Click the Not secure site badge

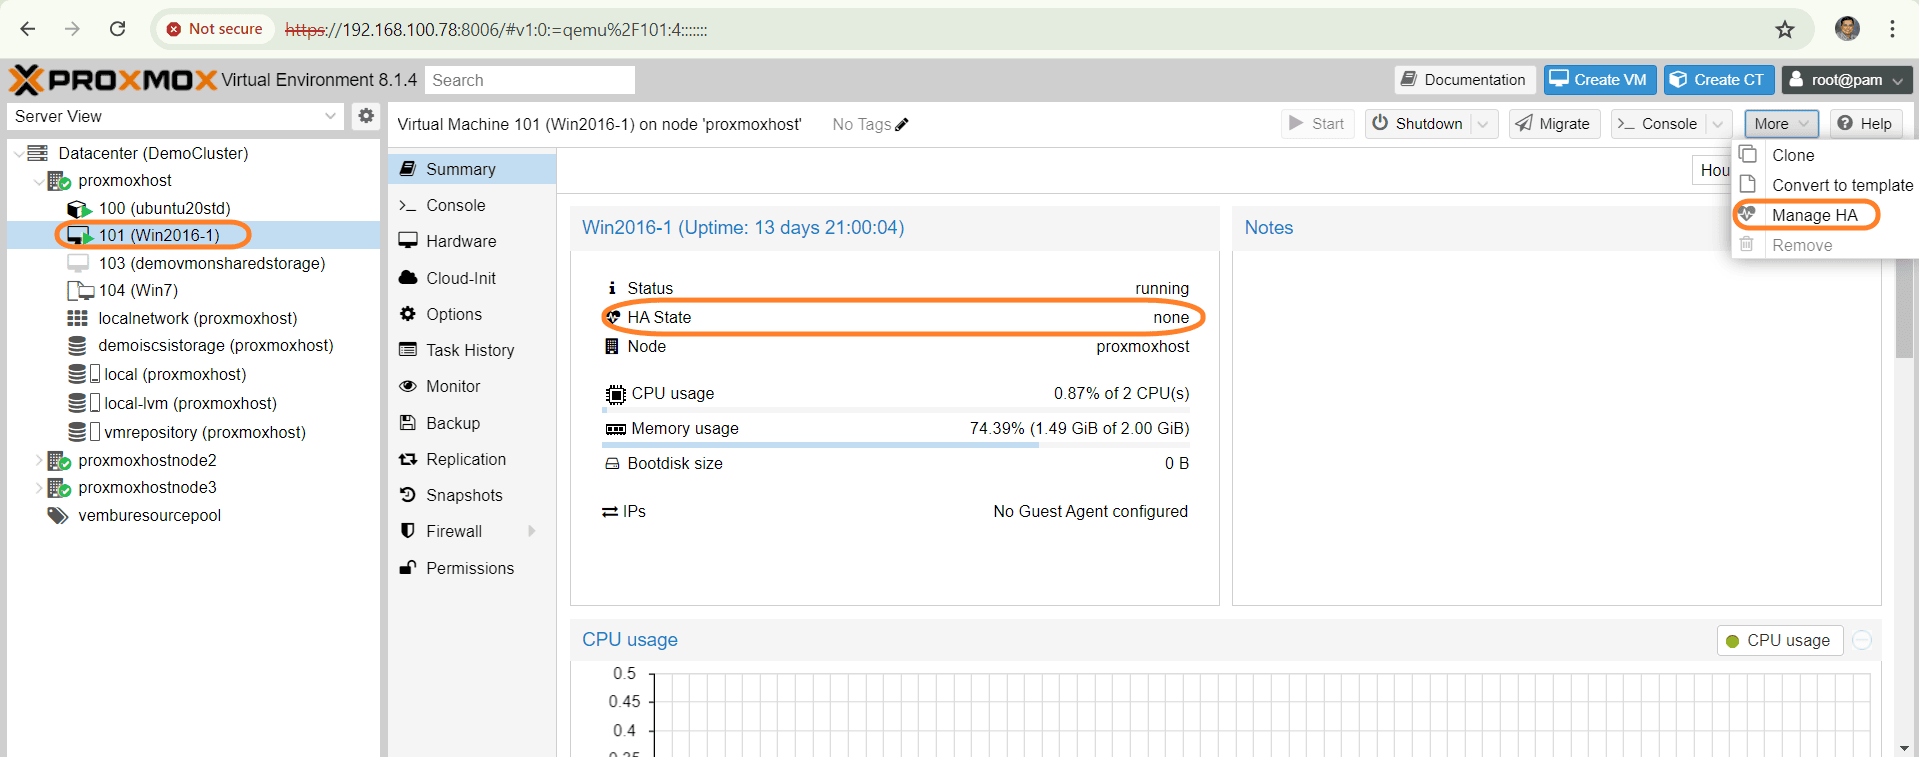(214, 29)
